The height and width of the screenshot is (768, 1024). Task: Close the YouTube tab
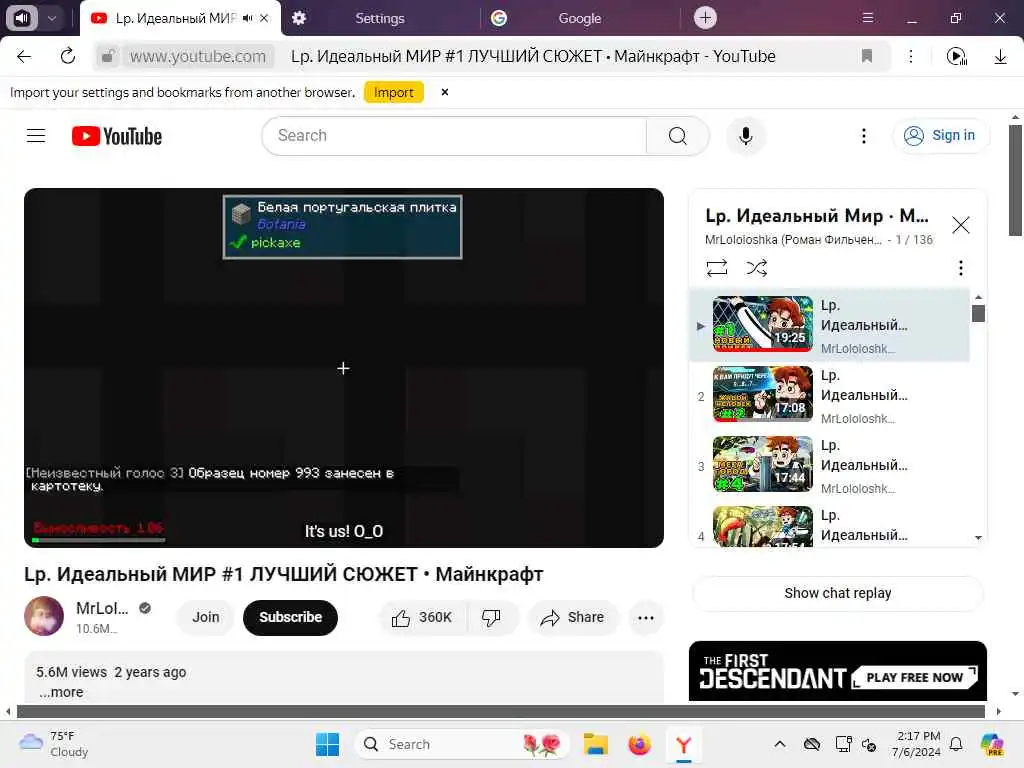[264, 18]
